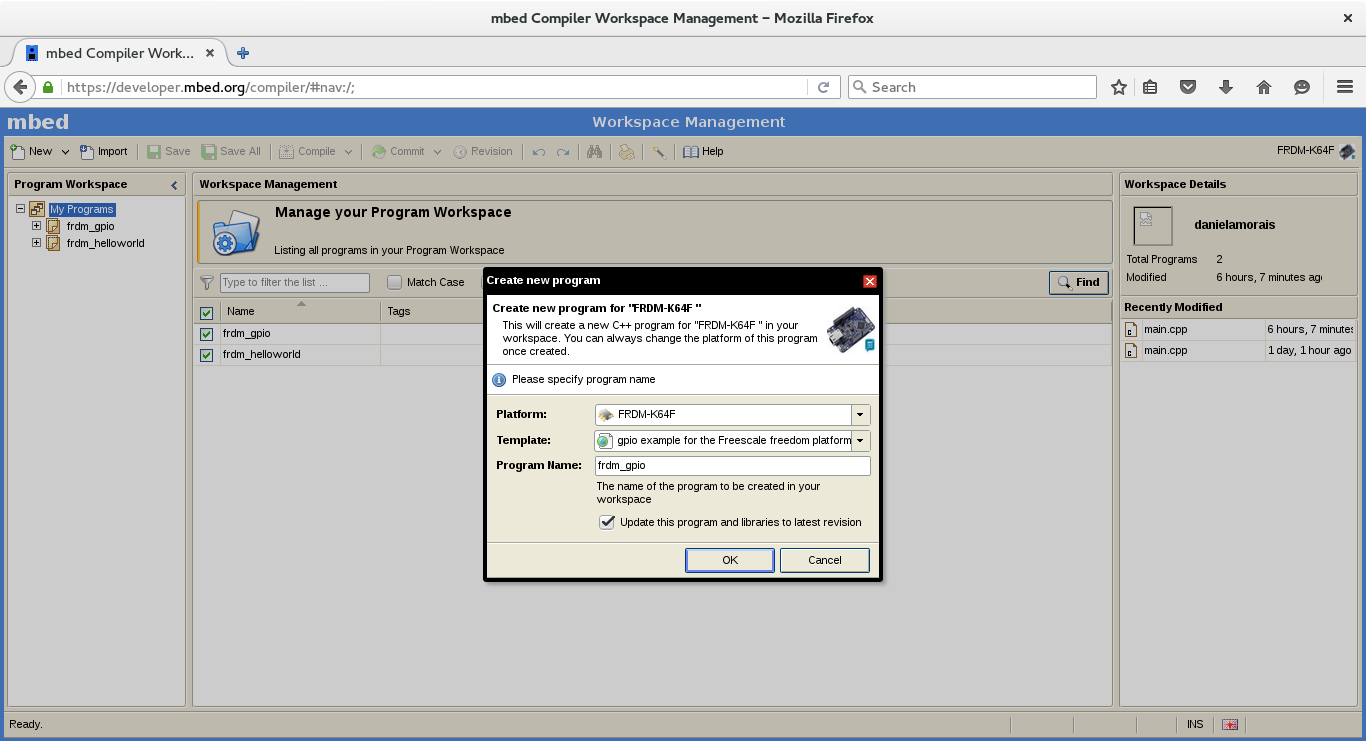Click the Program Name text field
The width and height of the screenshot is (1366, 741).
(732, 466)
